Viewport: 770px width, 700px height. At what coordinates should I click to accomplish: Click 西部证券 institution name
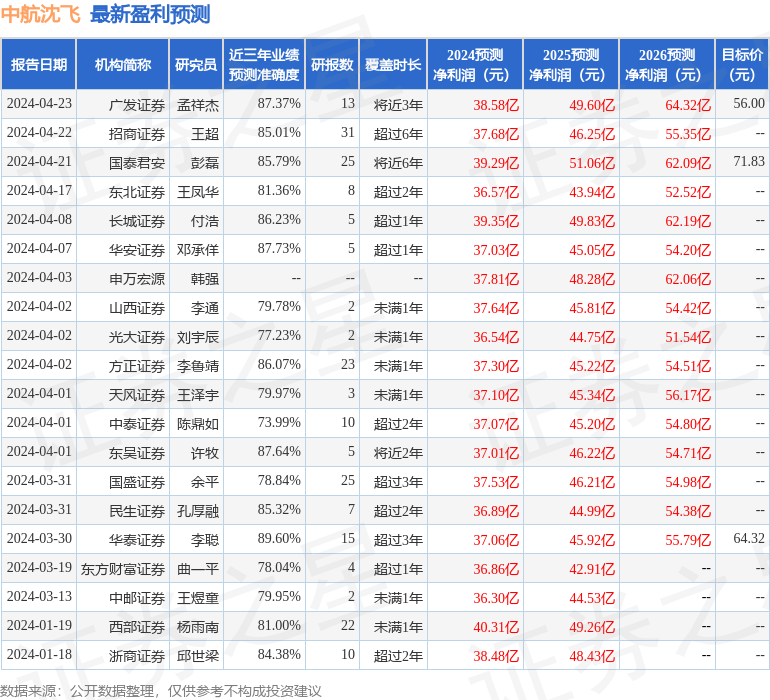pyautogui.click(x=137, y=627)
